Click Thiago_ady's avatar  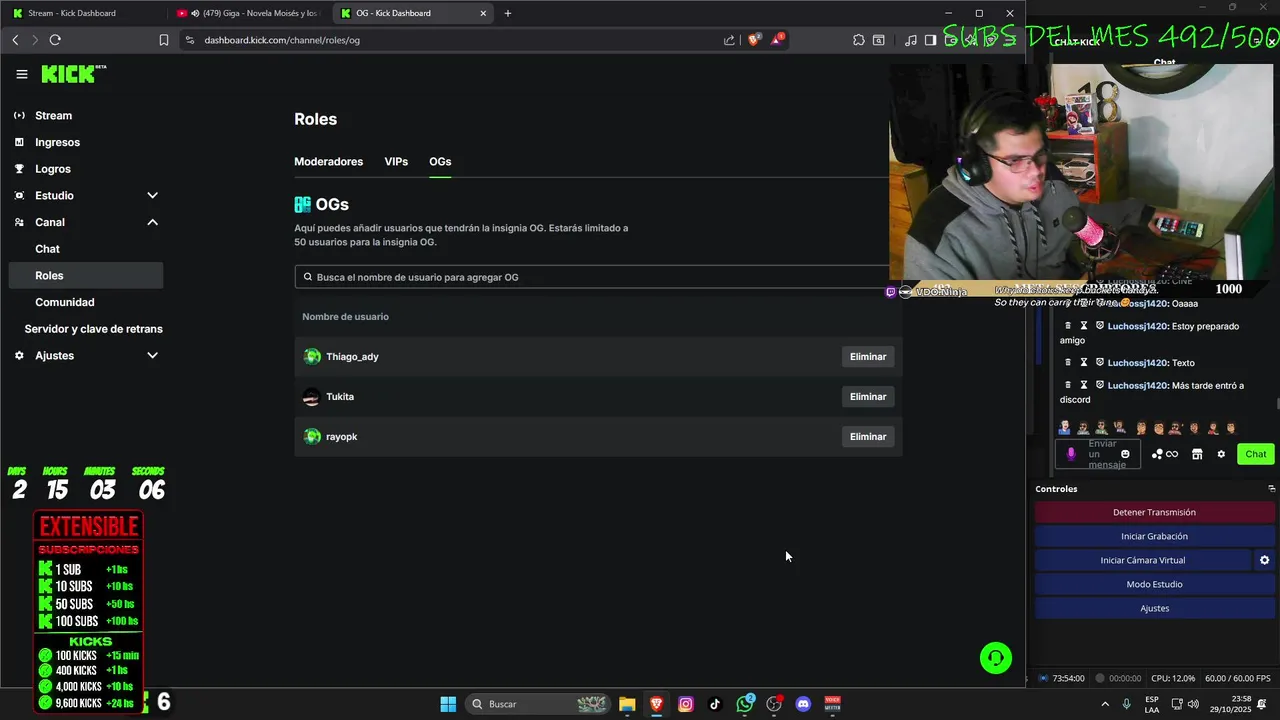click(x=312, y=357)
